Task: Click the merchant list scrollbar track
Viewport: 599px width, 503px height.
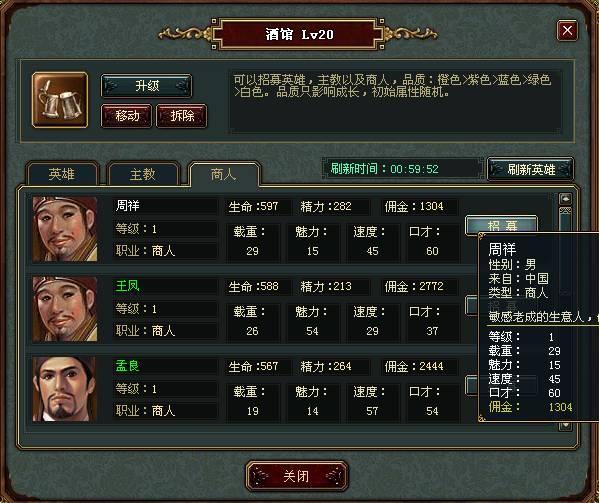Action: coord(565,218)
